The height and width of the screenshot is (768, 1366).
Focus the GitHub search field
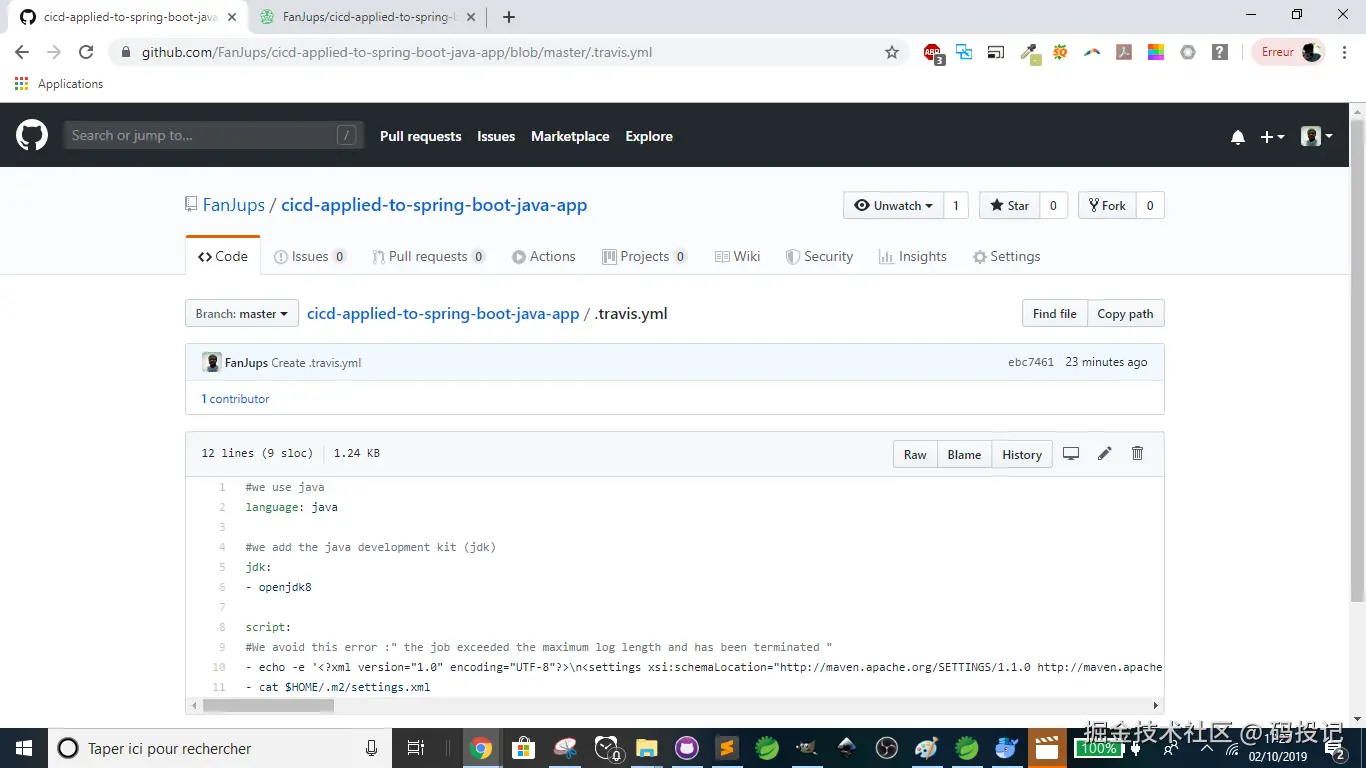tap(213, 135)
